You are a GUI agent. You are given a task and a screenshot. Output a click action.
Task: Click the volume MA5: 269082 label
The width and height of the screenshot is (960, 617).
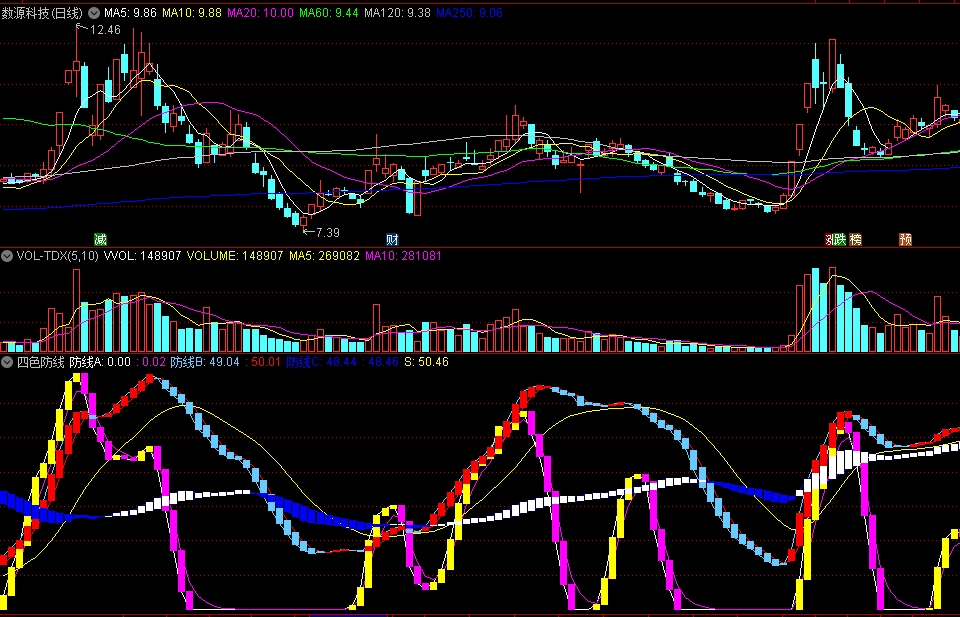[x=324, y=256]
